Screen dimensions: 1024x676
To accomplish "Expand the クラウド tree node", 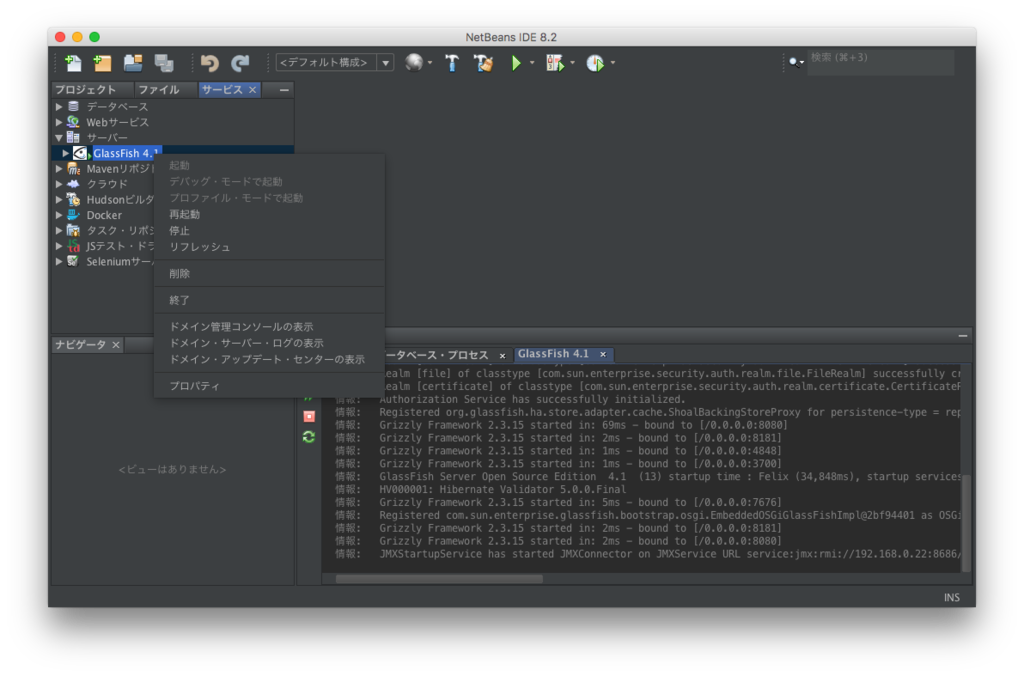I will (x=59, y=184).
